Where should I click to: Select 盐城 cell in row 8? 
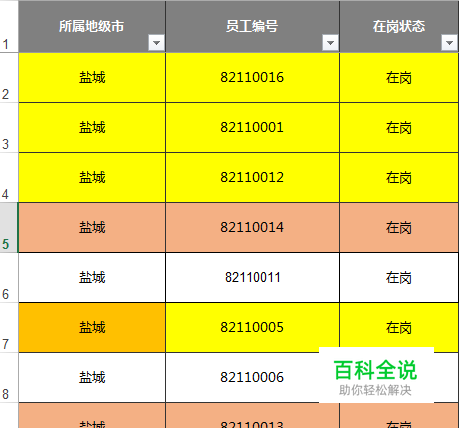pyautogui.click(x=92, y=378)
